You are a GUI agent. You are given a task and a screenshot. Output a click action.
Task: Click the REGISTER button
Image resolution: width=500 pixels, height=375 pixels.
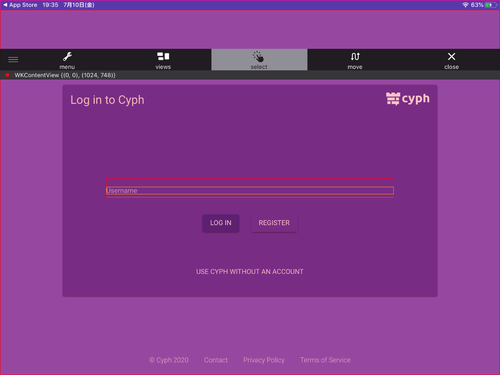coord(274,223)
